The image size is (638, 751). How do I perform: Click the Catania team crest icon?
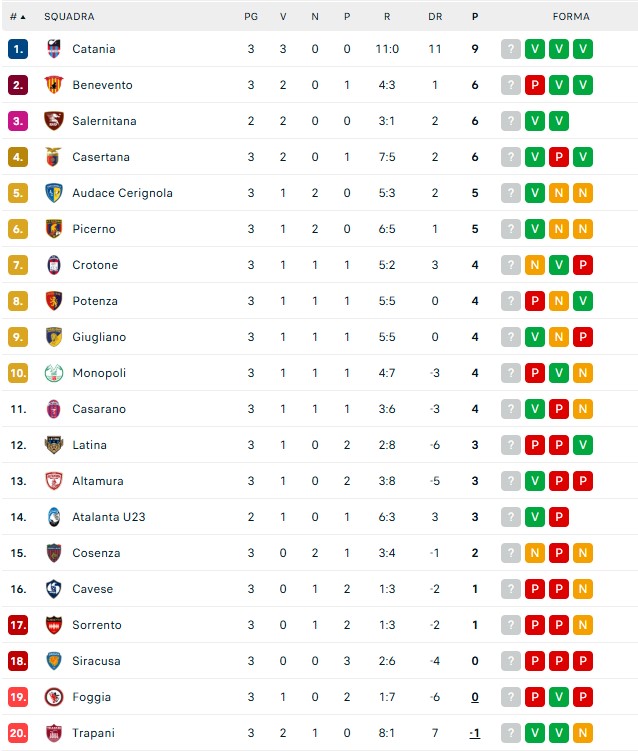pyautogui.click(x=54, y=49)
